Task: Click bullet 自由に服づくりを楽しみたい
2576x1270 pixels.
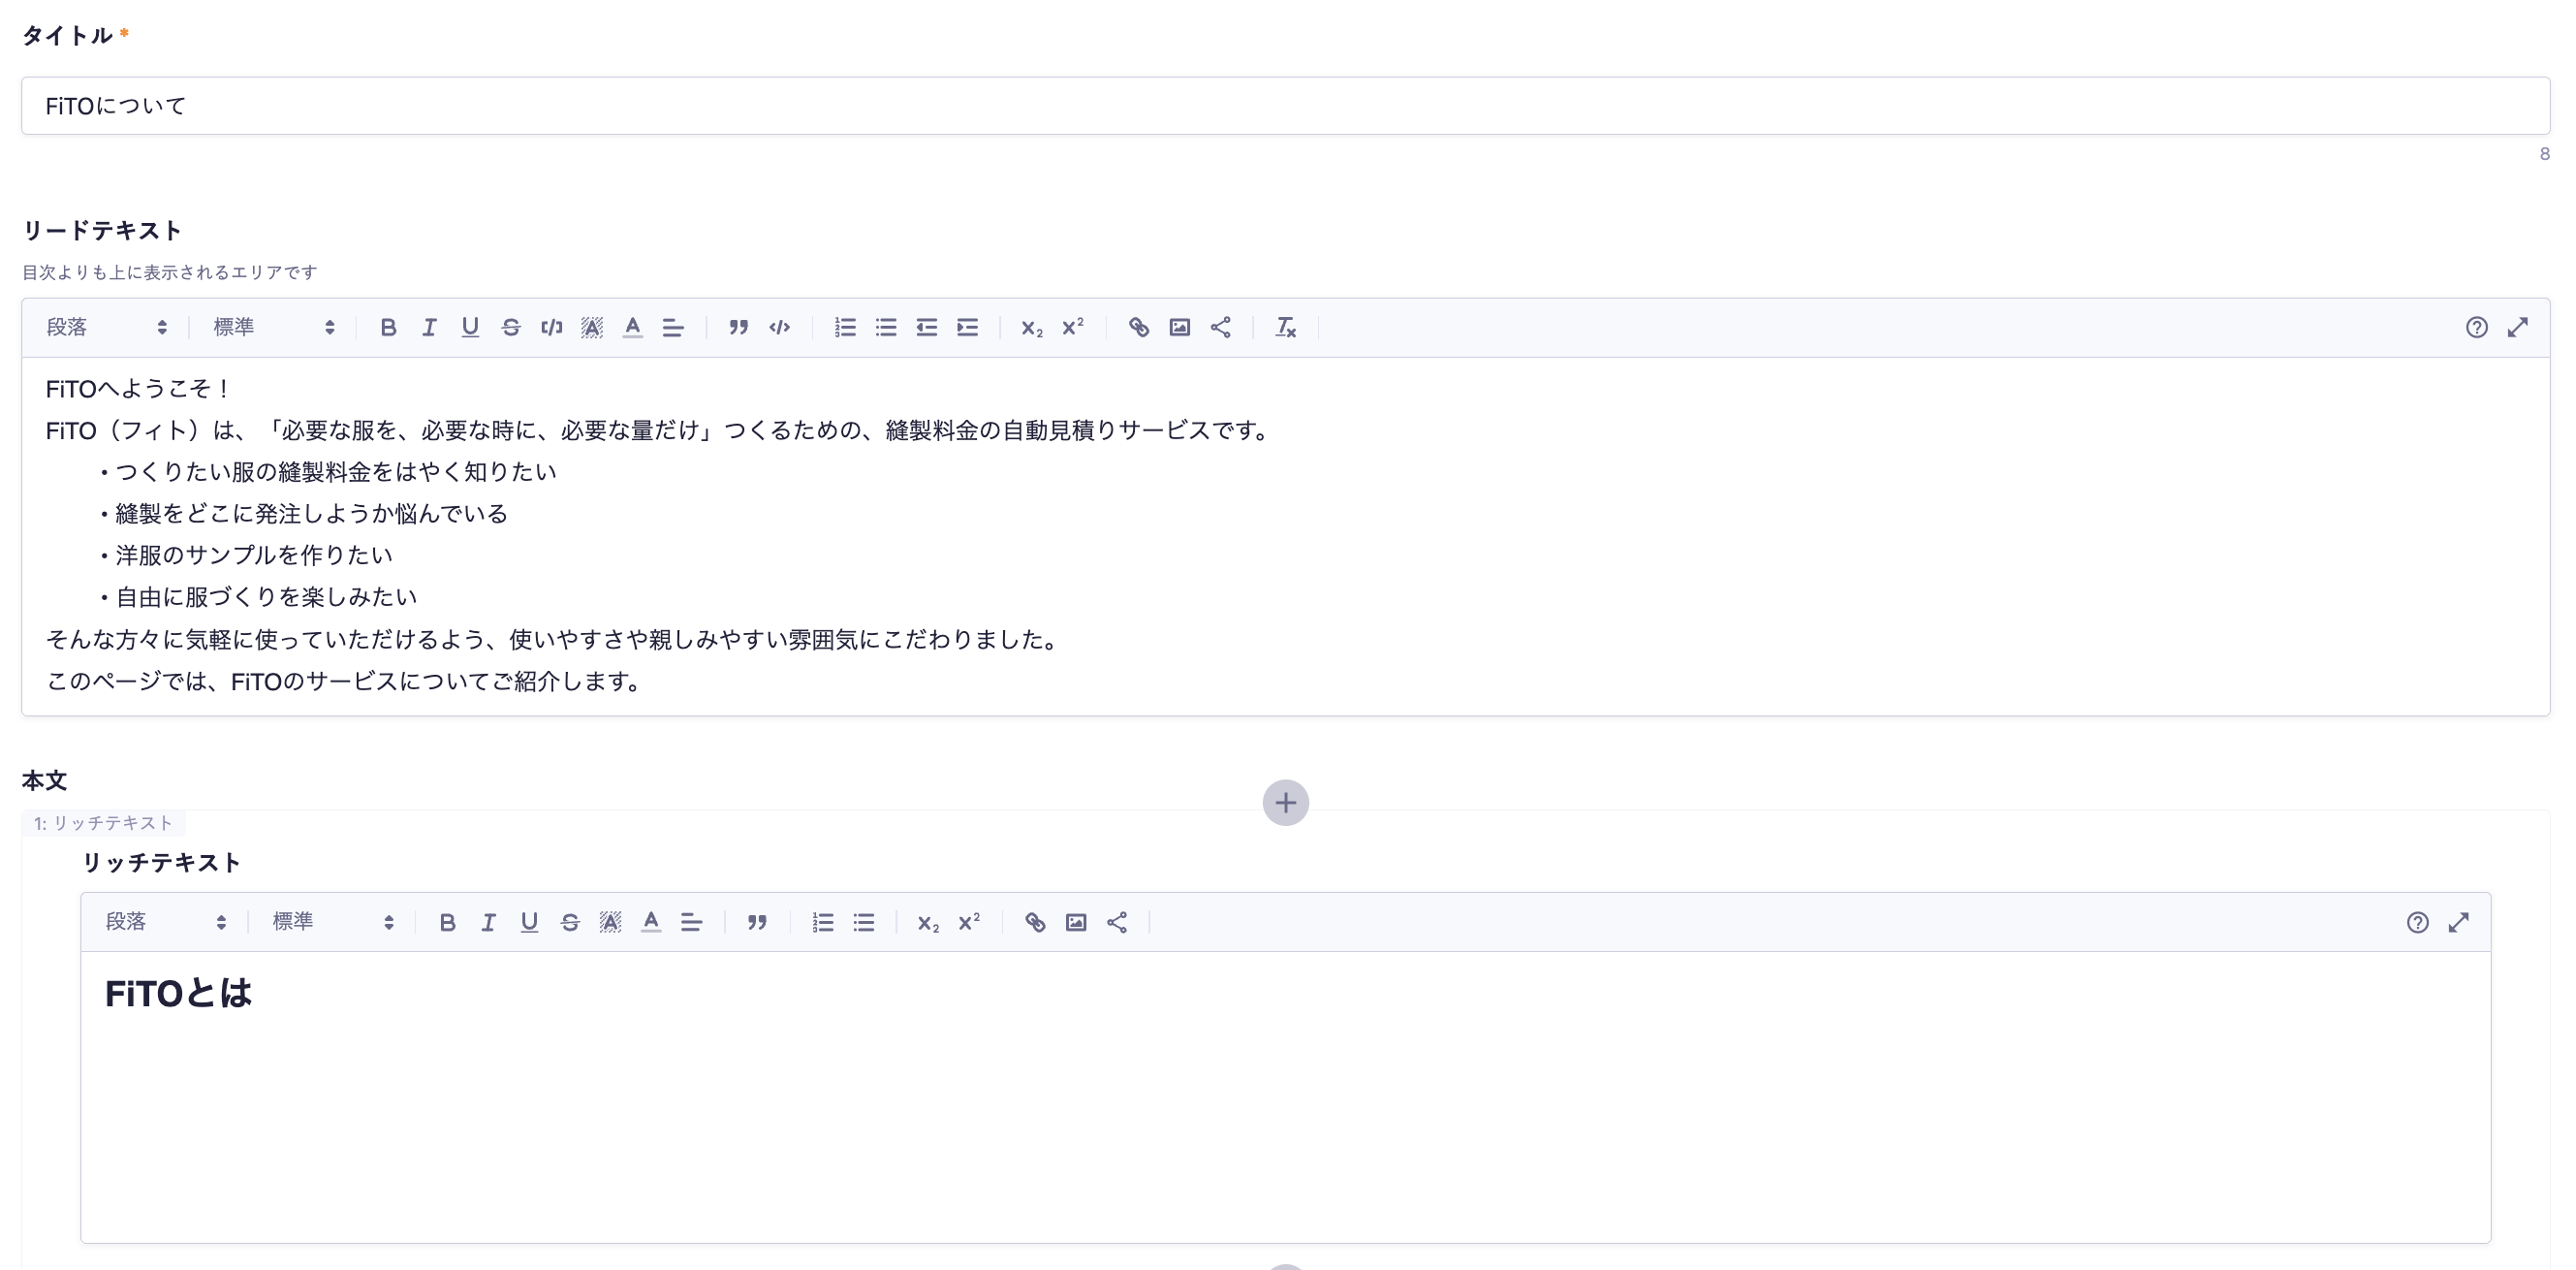Action: point(258,597)
